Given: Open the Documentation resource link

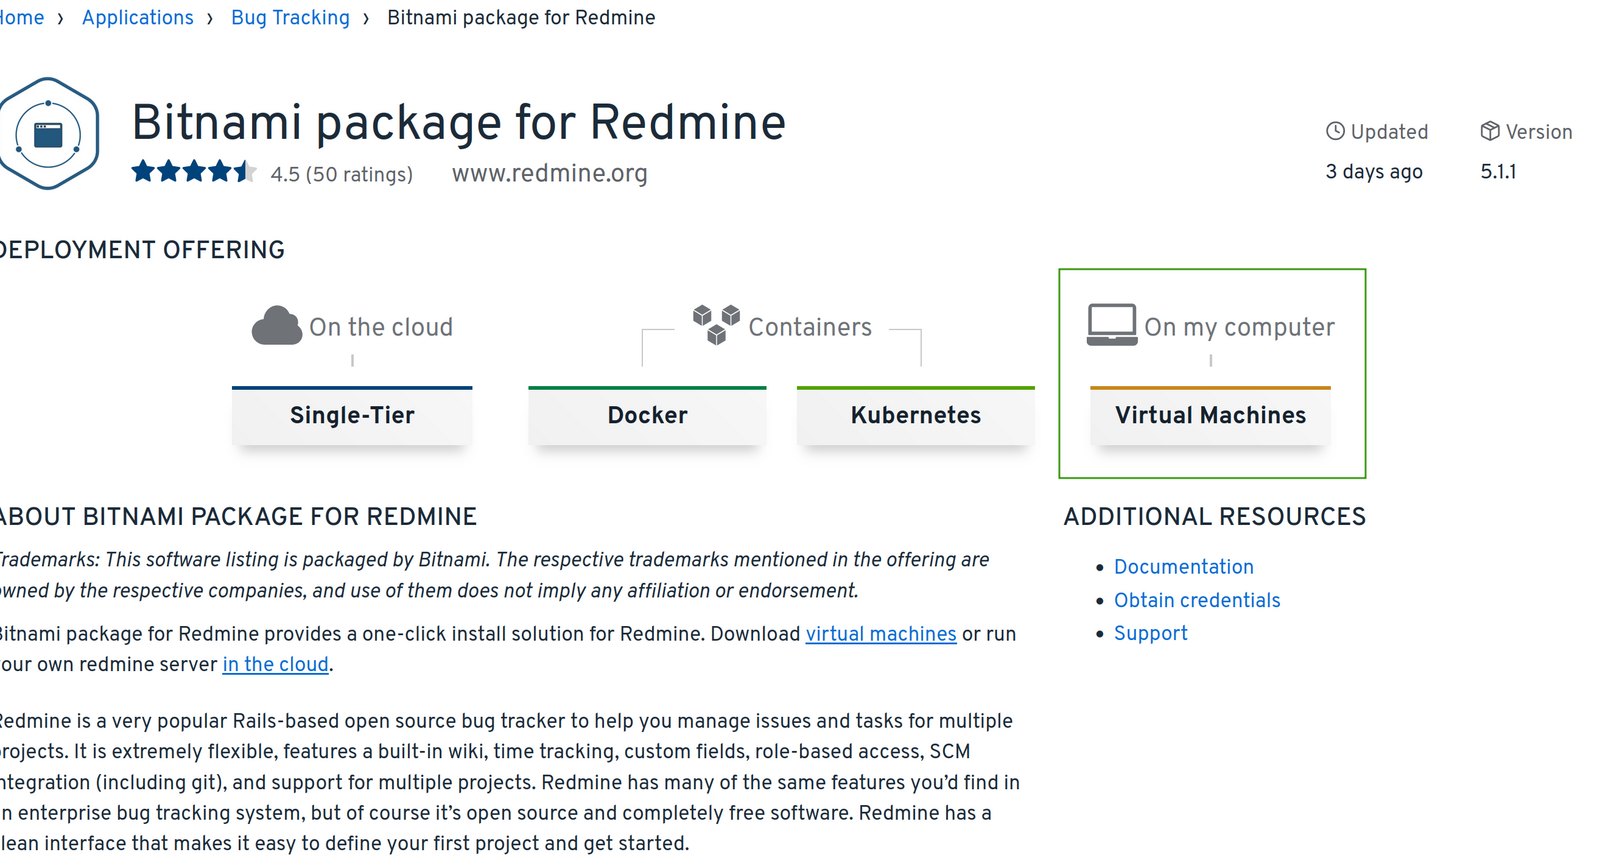Looking at the screenshot, I should pyautogui.click(x=1183, y=567).
